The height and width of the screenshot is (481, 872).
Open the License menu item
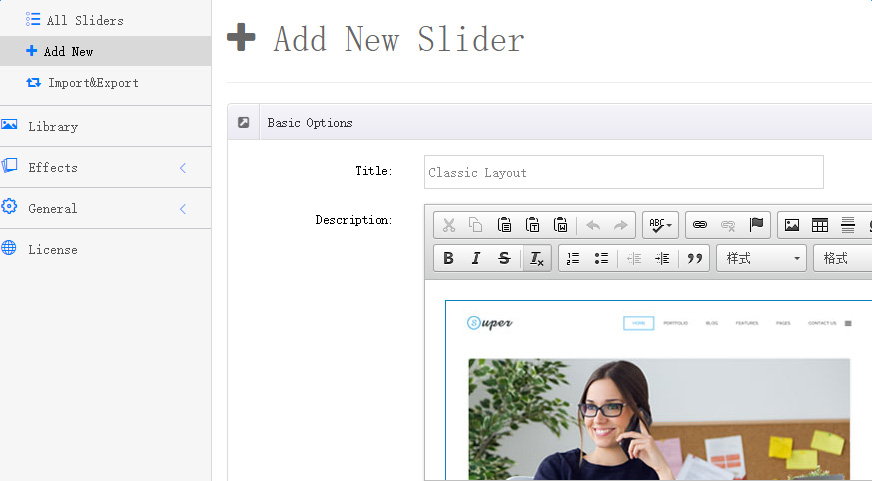point(106,249)
